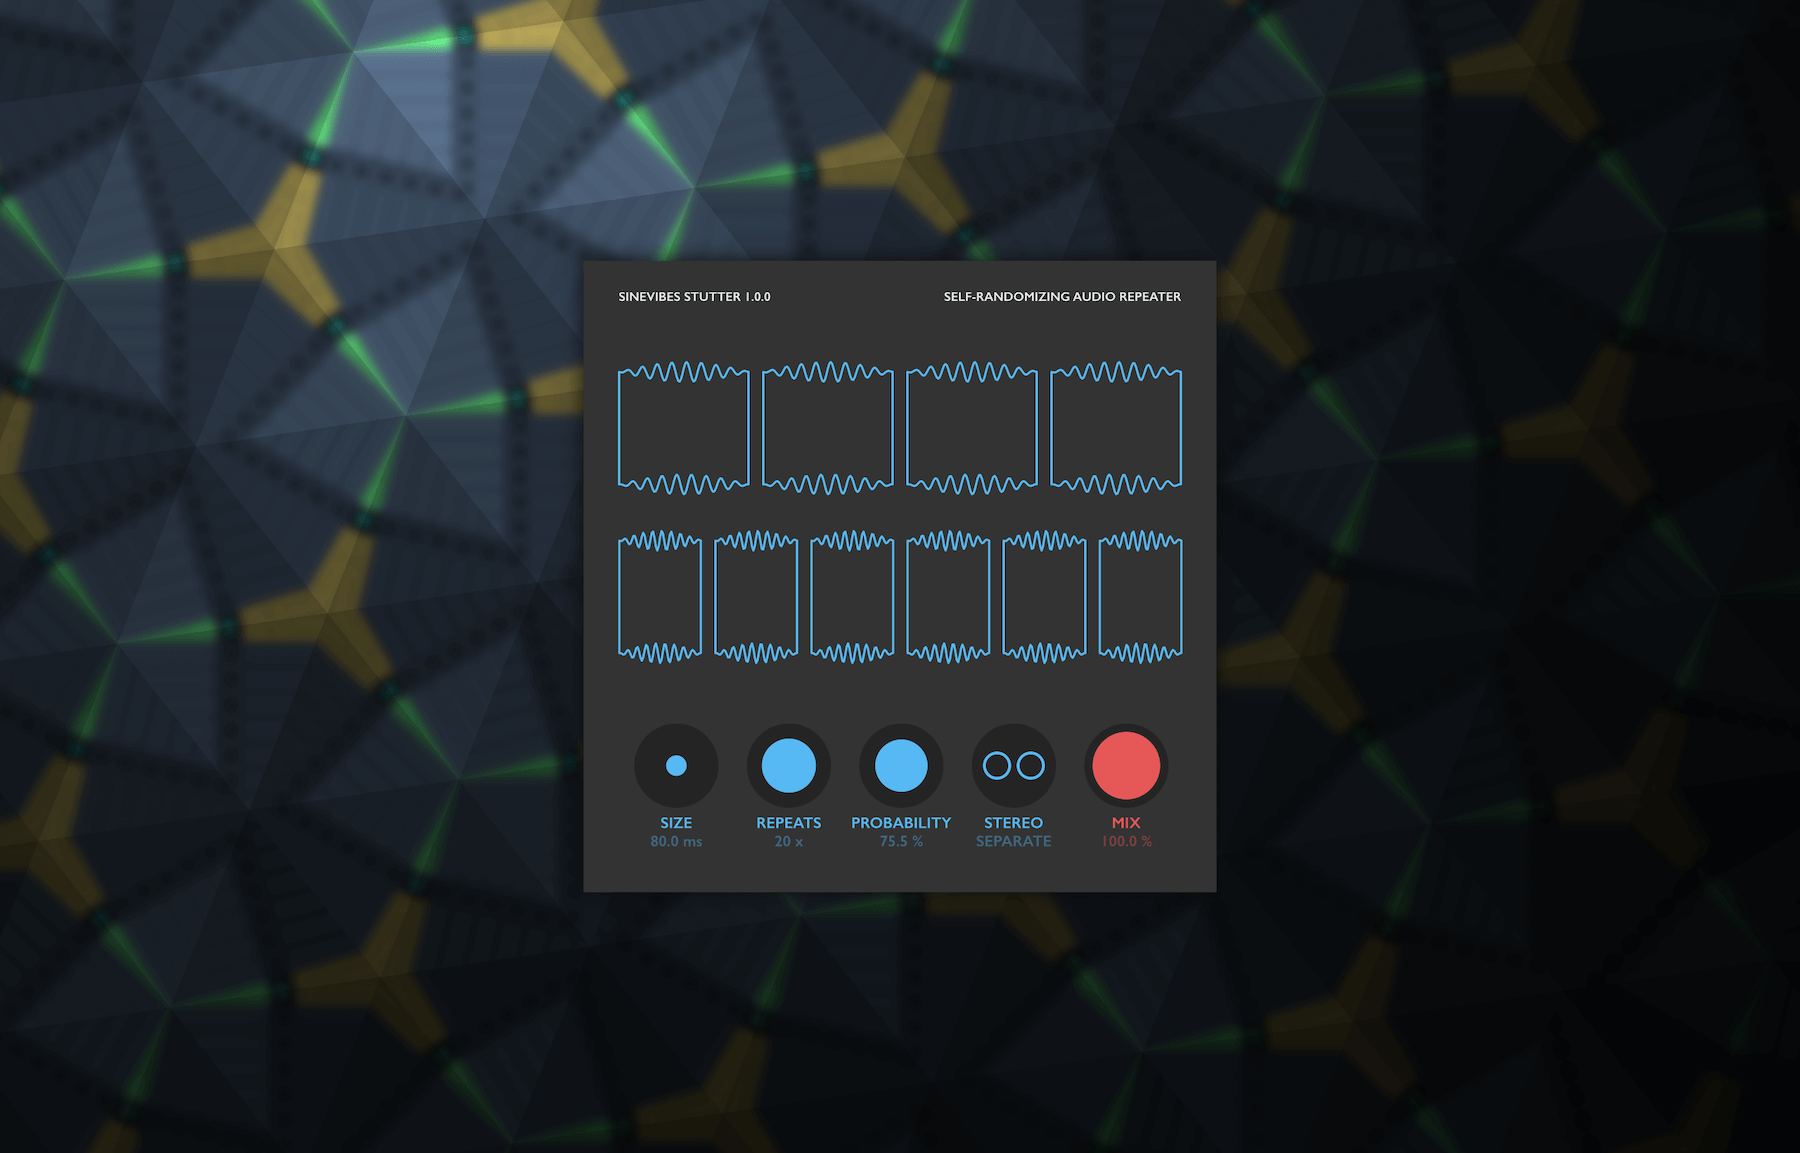Click the STEREO label
1800x1153 pixels.
pyautogui.click(x=1014, y=823)
